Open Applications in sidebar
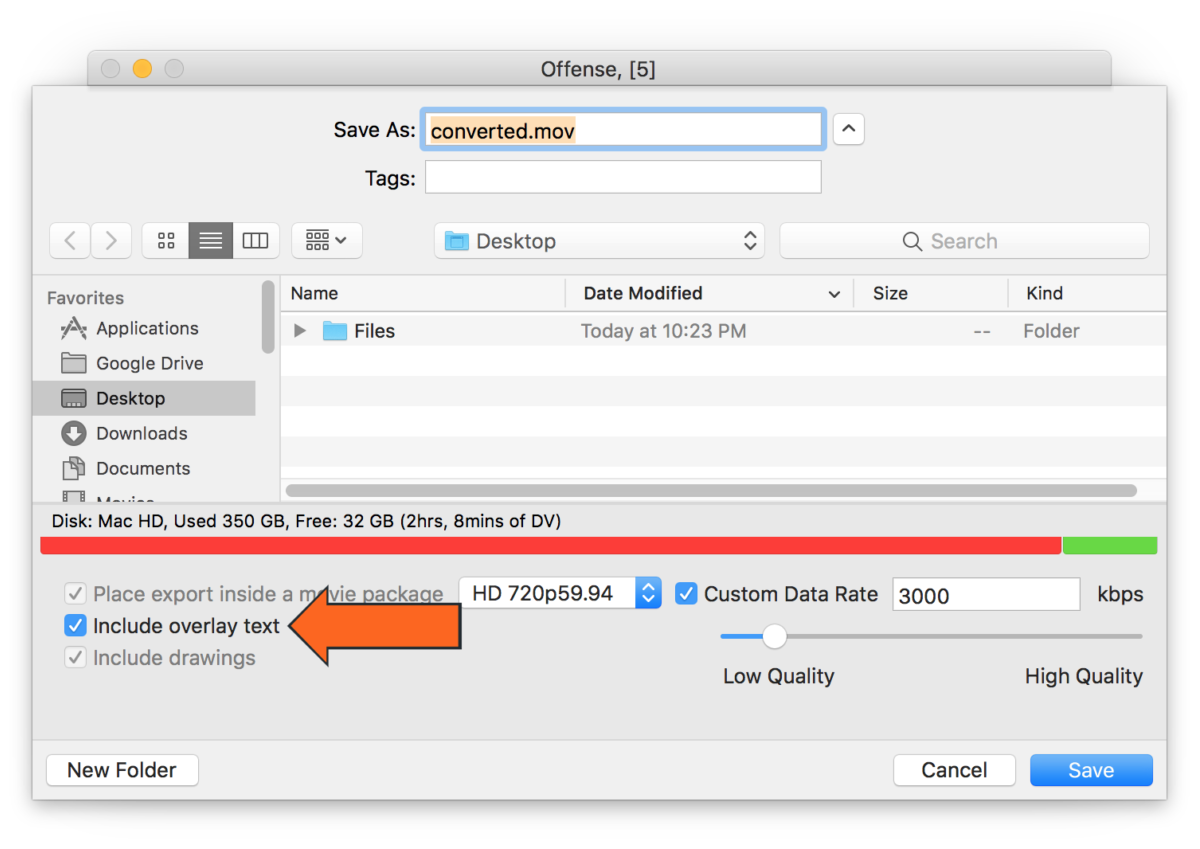The image size is (1200, 849). click(146, 328)
